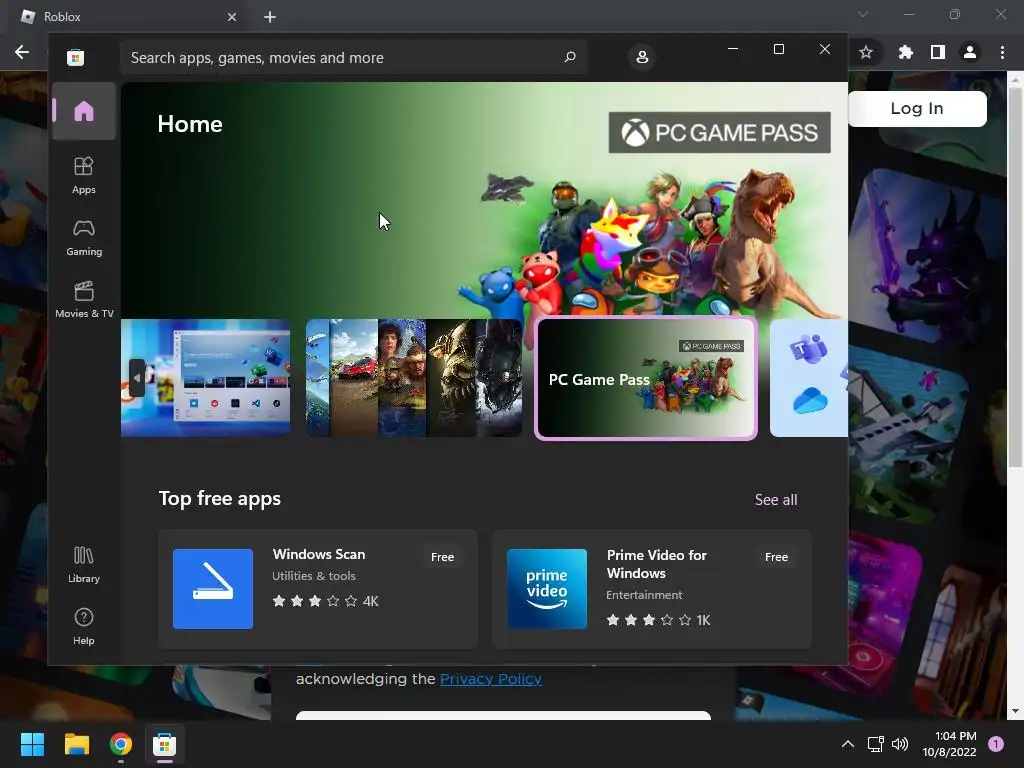Go to the Gaming section

coord(84,237)
